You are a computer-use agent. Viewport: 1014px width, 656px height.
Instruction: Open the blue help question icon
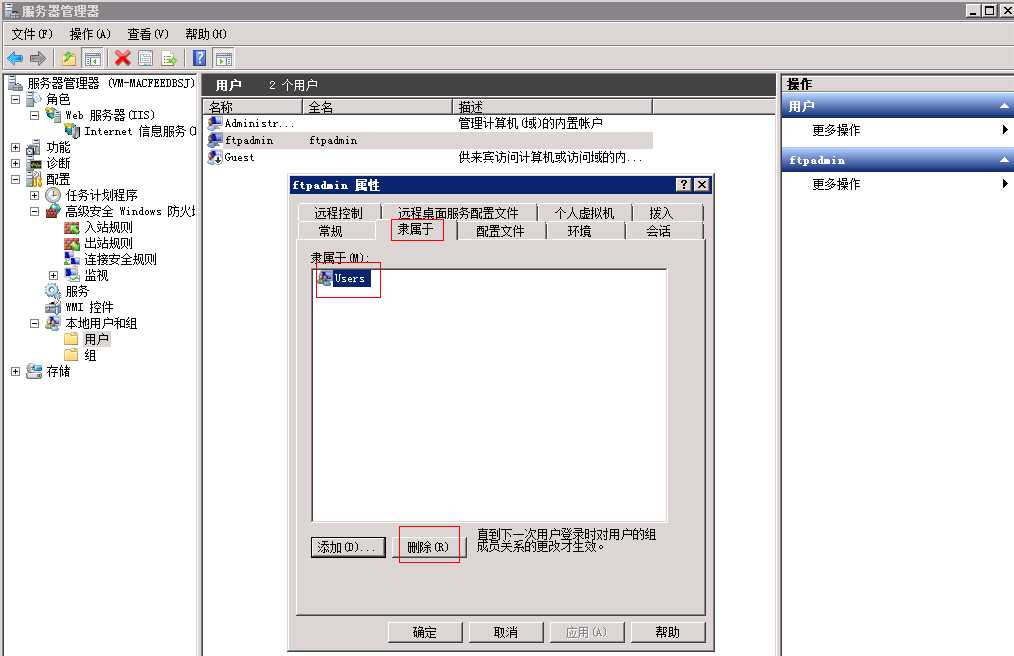pos(200,59)
